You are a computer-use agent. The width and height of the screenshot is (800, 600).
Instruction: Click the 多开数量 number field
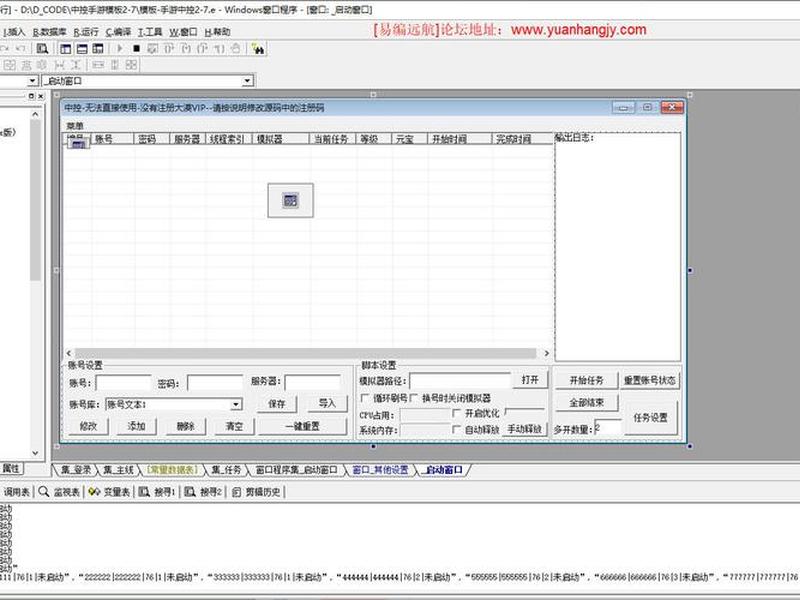coord(608,429)
